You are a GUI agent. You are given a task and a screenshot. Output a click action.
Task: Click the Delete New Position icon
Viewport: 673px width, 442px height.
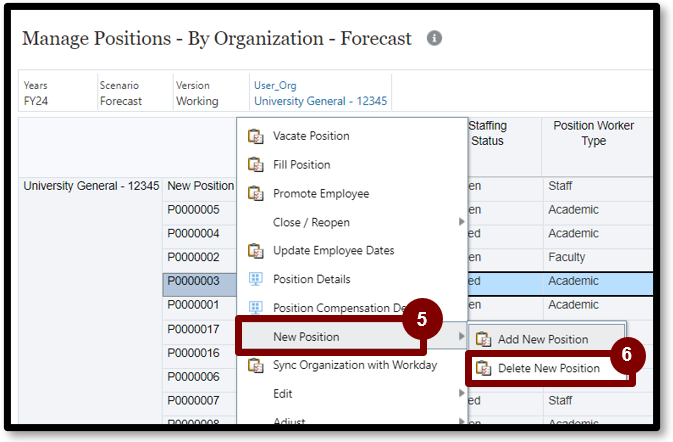[483, 368]
